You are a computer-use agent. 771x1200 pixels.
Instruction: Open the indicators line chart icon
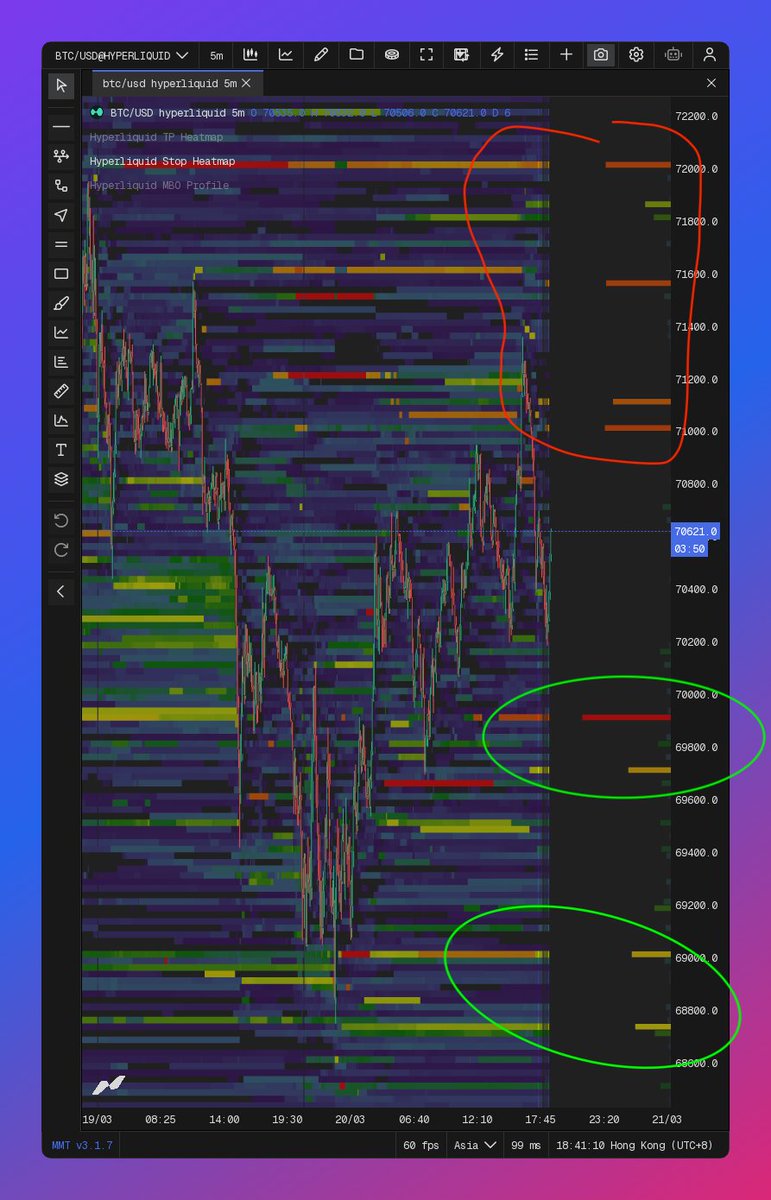click(x=286, y=55)
